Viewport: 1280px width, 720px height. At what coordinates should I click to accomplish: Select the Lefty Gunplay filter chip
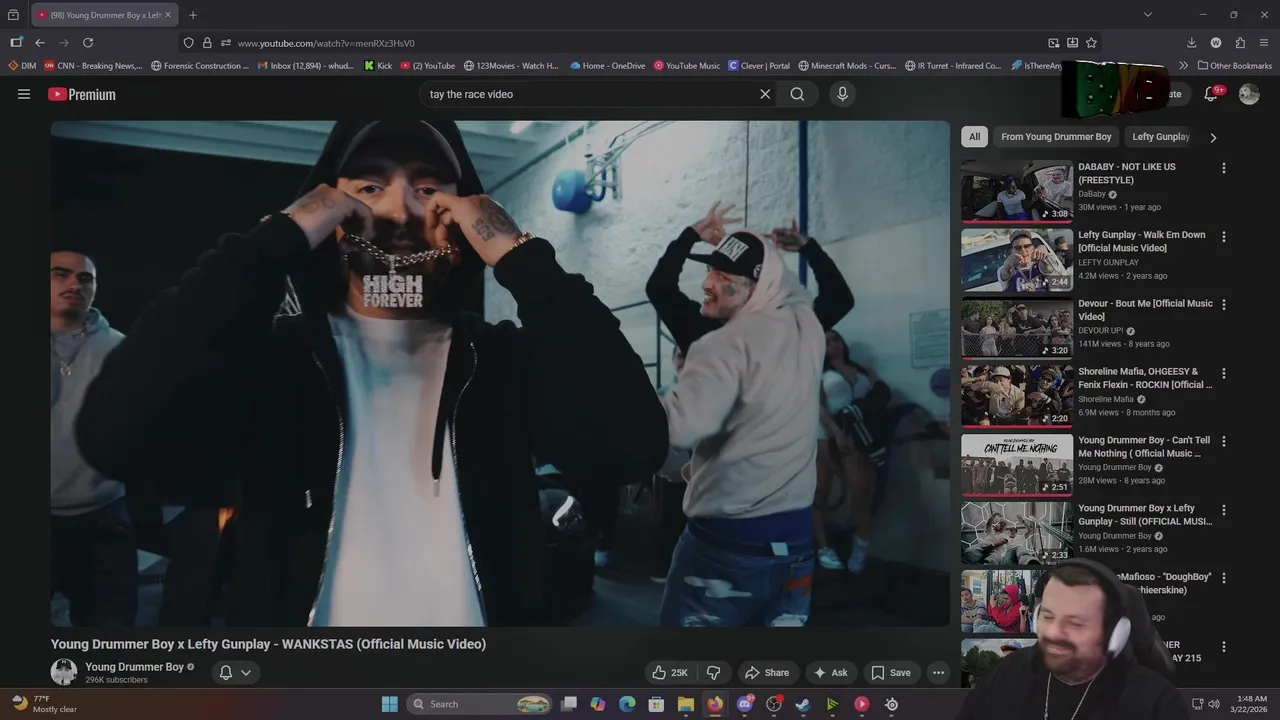tap(1161, 137)
